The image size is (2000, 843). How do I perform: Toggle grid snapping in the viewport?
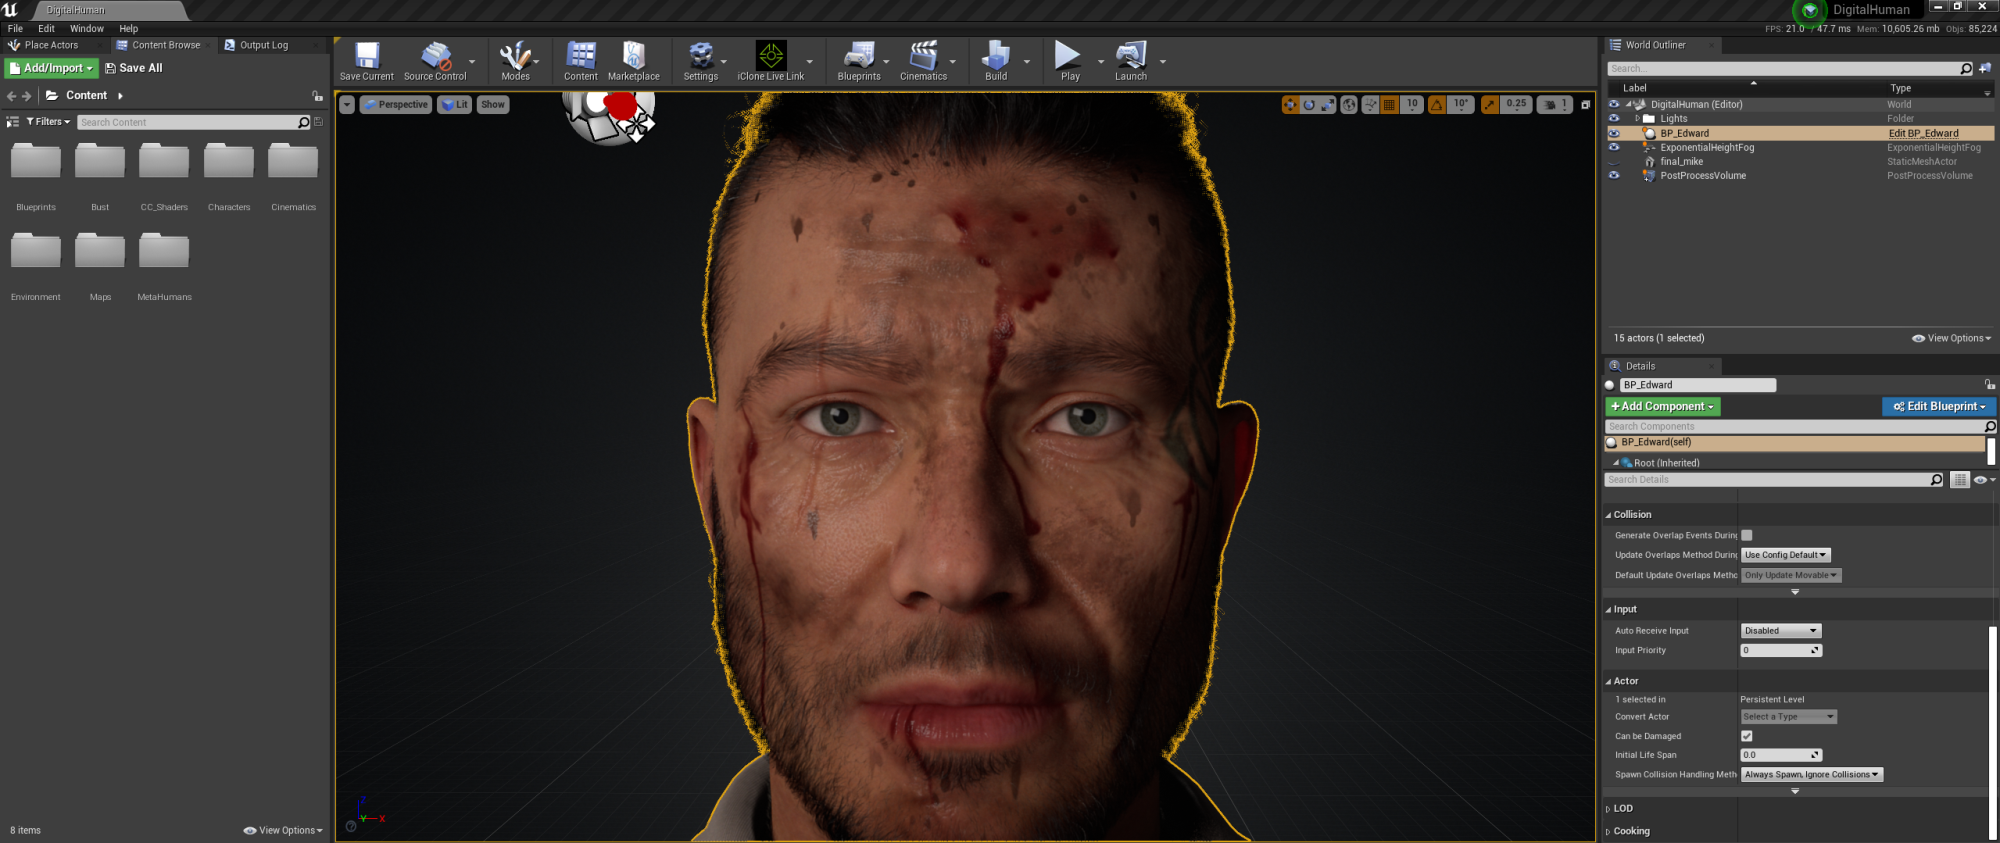[x=1389, y=104]
